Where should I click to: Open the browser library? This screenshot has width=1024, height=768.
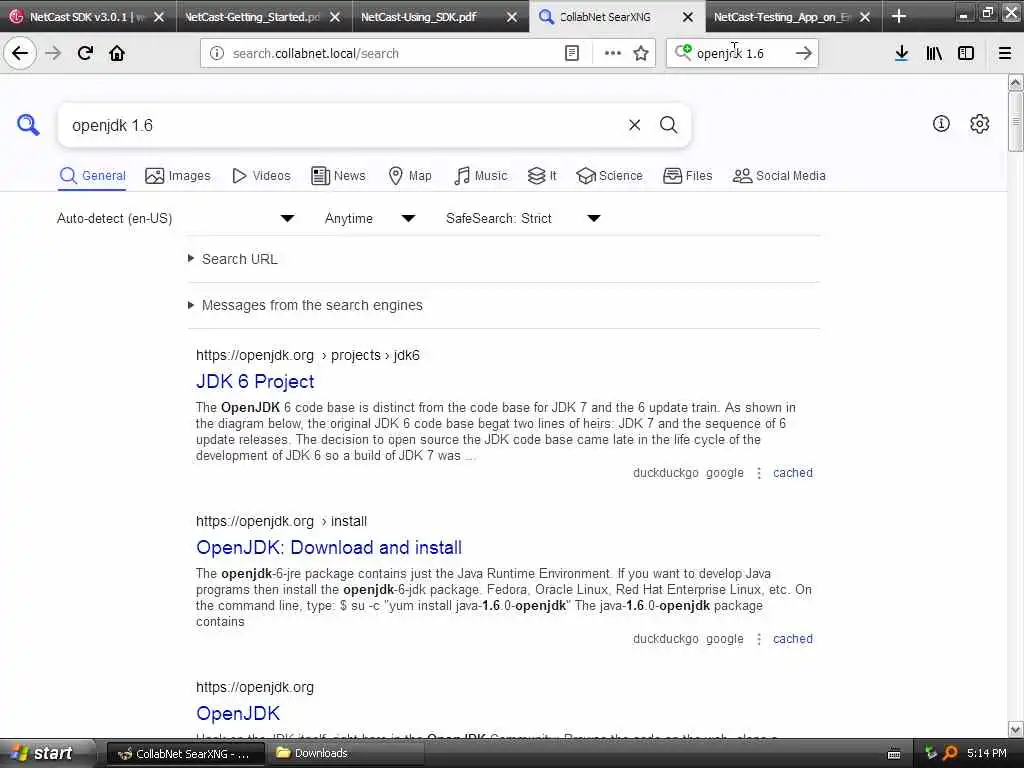click(x=934, y=54)
